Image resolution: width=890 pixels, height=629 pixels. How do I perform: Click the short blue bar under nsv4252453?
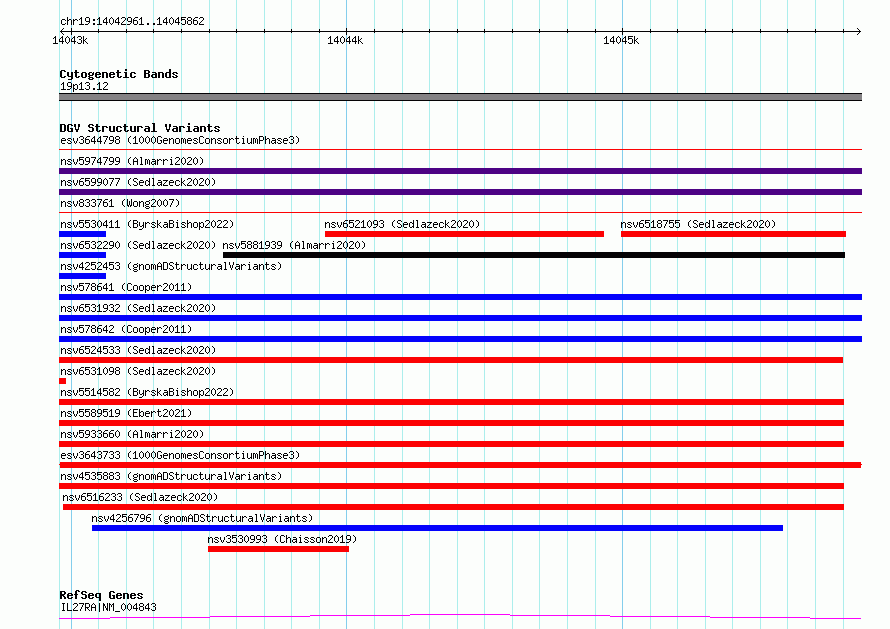[x=82, y=276]
